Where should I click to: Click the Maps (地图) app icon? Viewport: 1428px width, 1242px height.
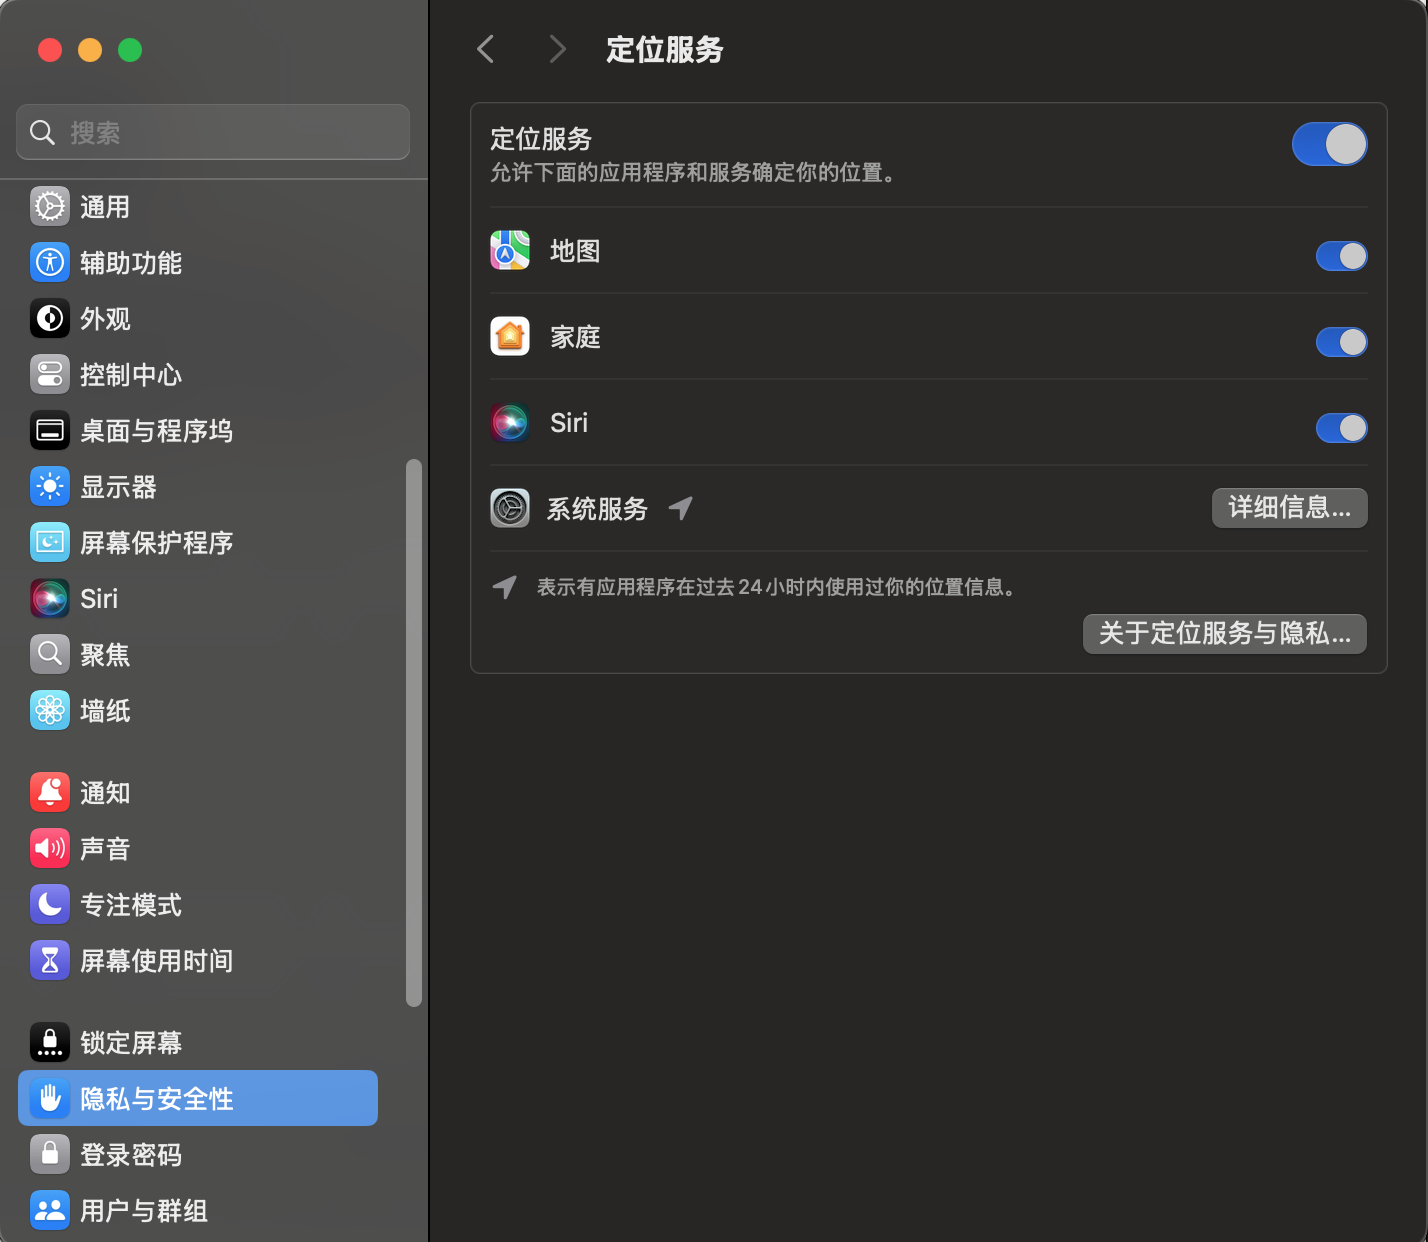[510, 251]
